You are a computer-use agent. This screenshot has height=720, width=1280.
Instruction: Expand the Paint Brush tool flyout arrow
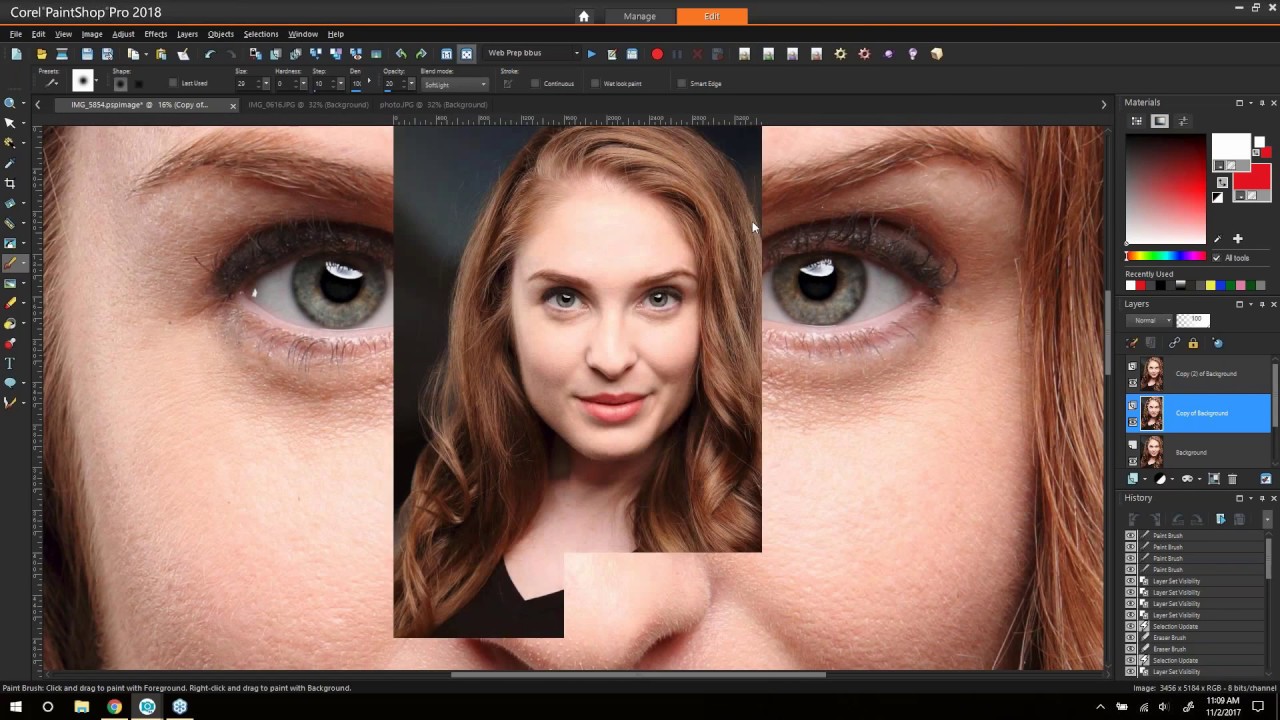(23, 263)
